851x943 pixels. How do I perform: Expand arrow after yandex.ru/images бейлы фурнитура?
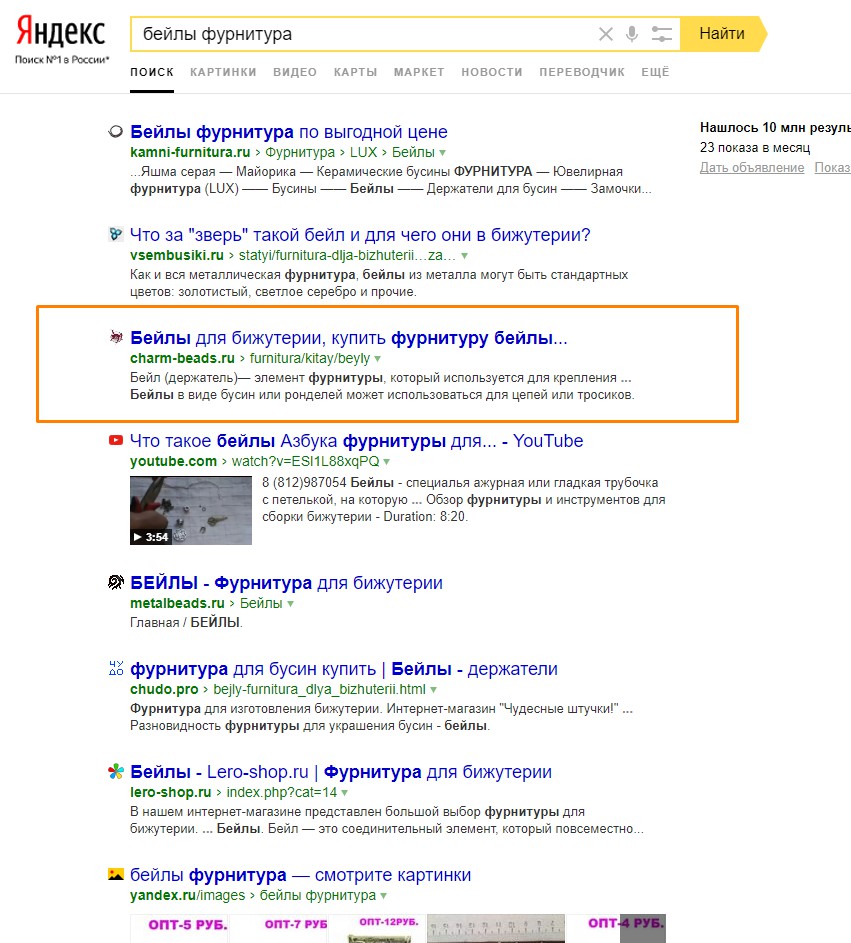[x=384, y=896]
